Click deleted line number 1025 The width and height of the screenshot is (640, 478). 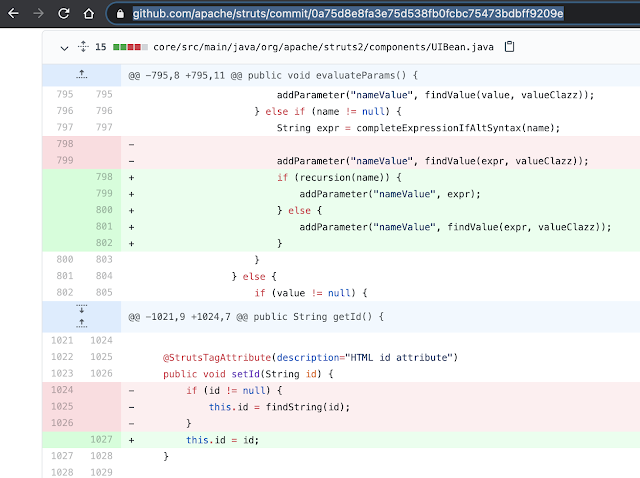62,407
